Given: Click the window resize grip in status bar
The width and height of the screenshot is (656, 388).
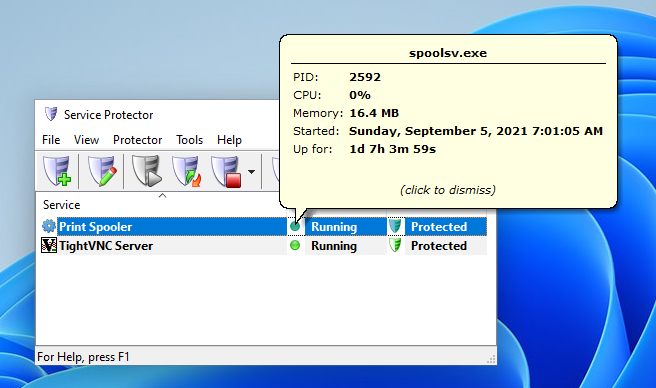Looking at the screenshot, I should [x=491, y=359].
